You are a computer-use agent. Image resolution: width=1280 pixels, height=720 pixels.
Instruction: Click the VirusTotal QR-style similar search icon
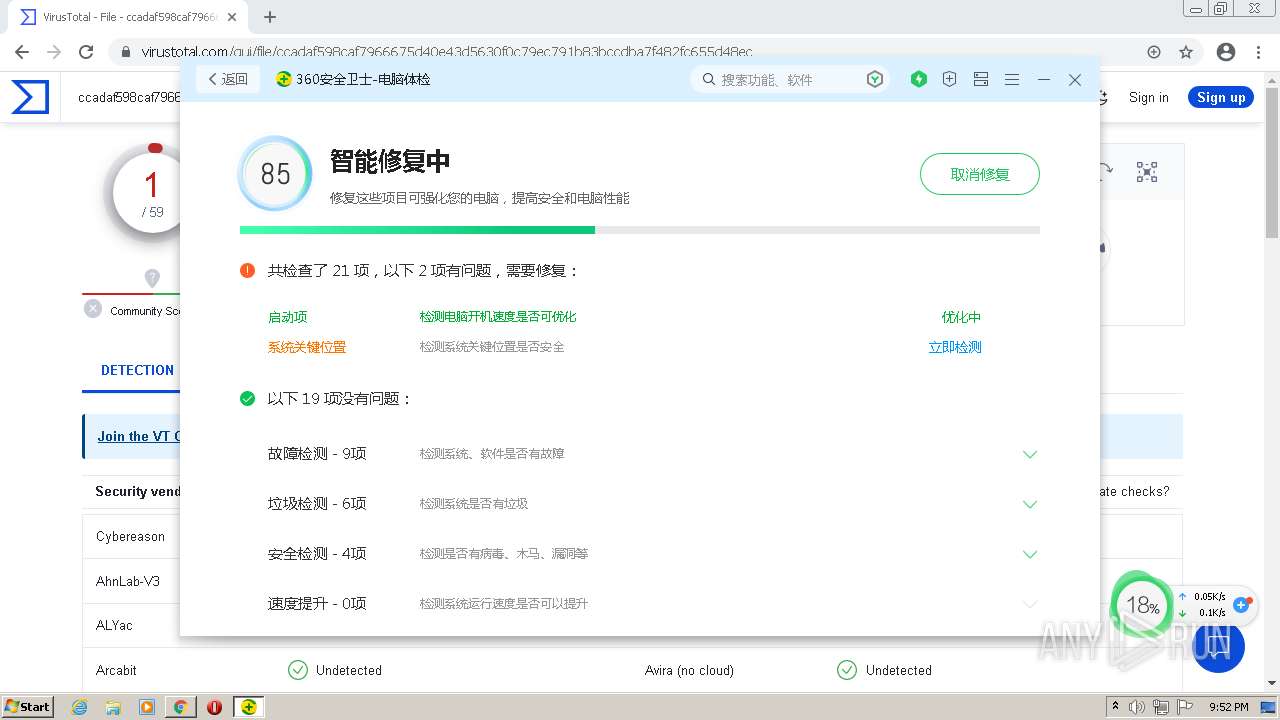(1147, 172)
